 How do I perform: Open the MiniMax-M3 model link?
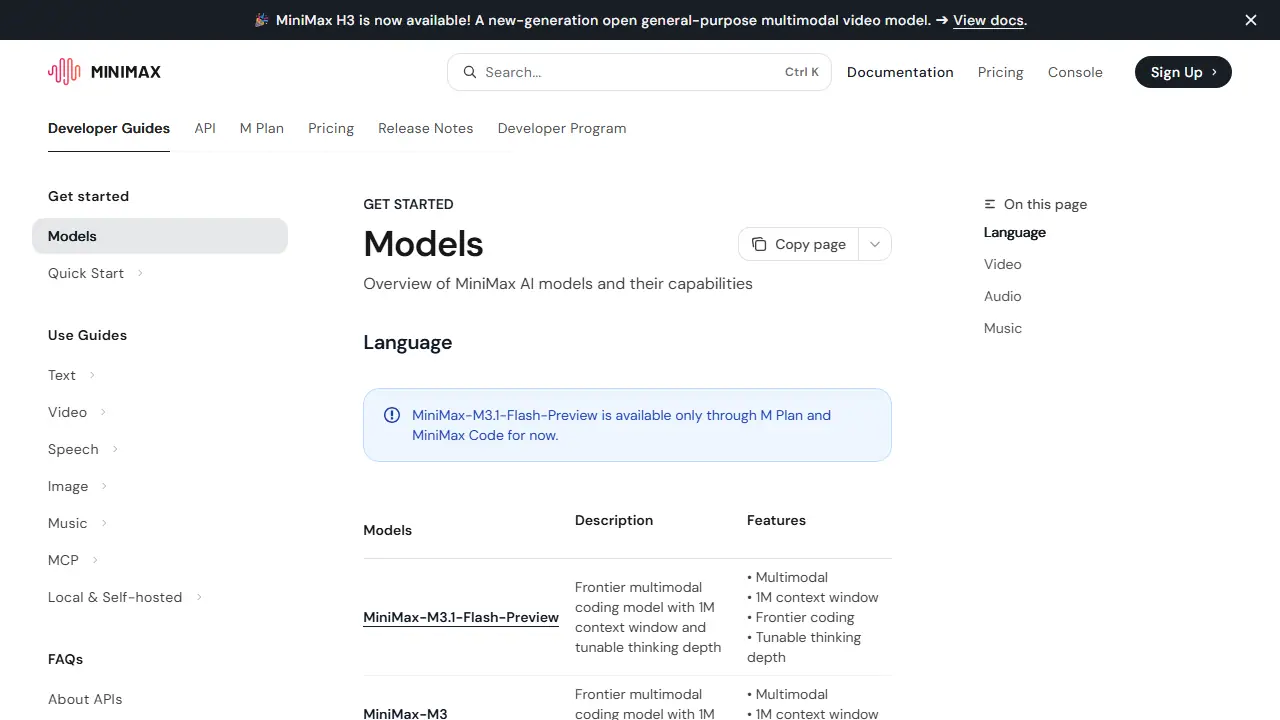click(405, 713)
